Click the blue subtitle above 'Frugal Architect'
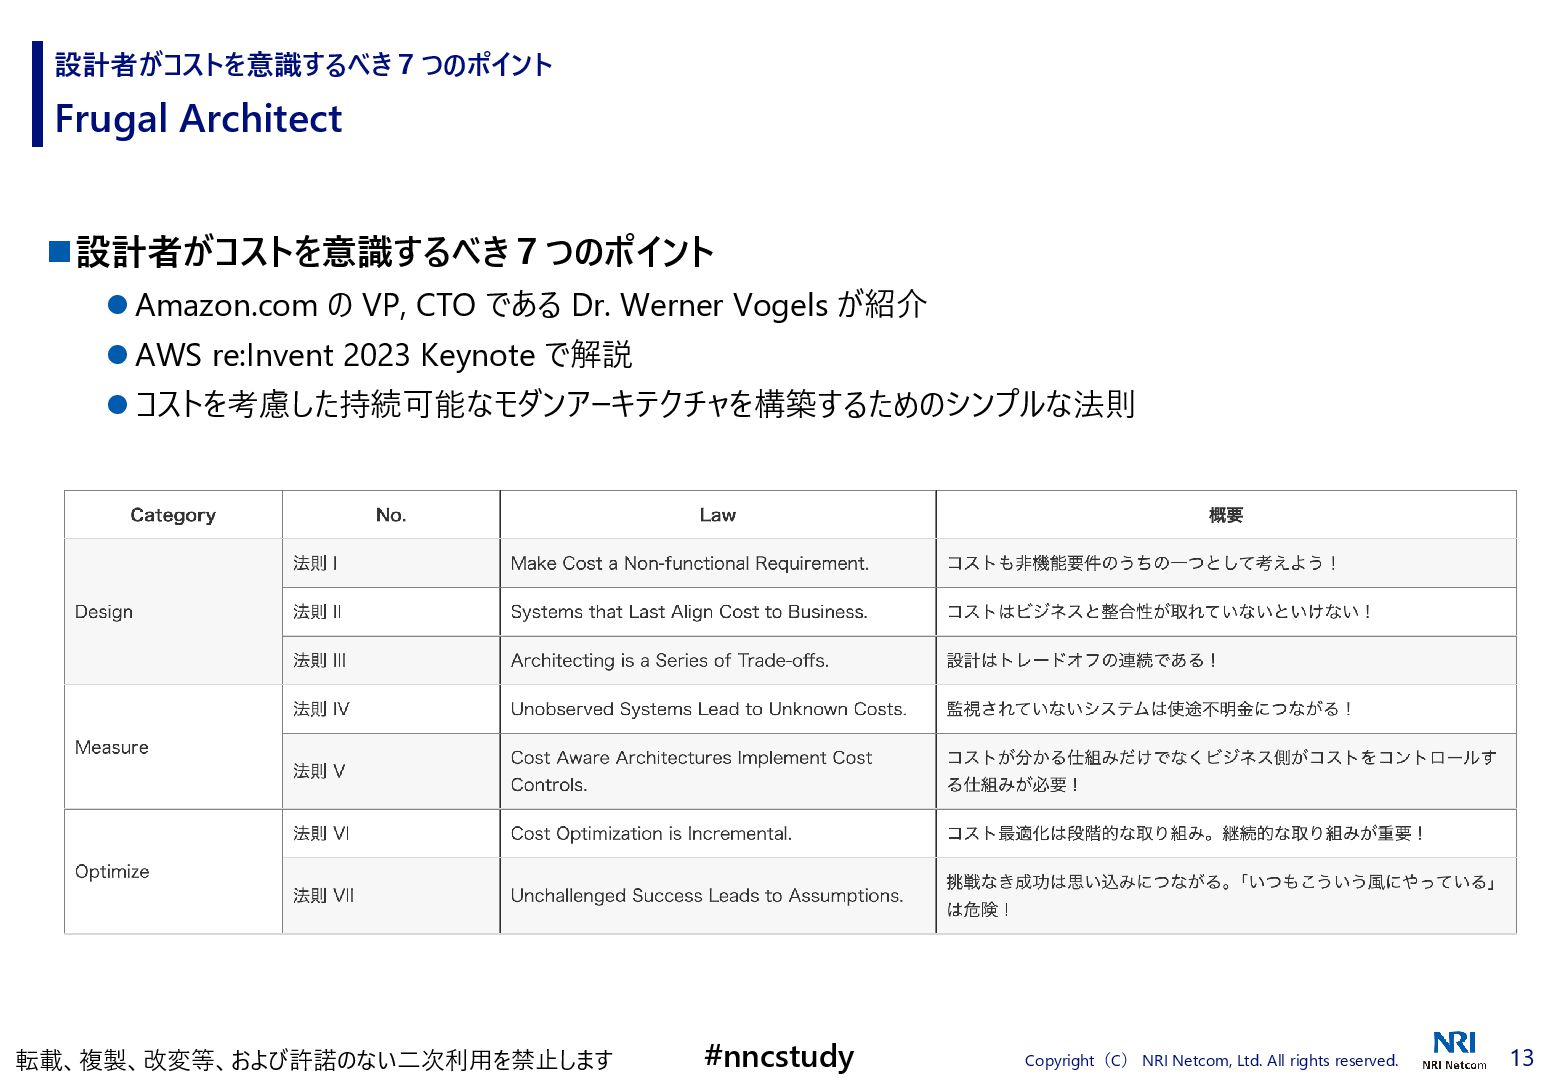The height and width of the screenshot is (1080, 1560). (303, 65)
